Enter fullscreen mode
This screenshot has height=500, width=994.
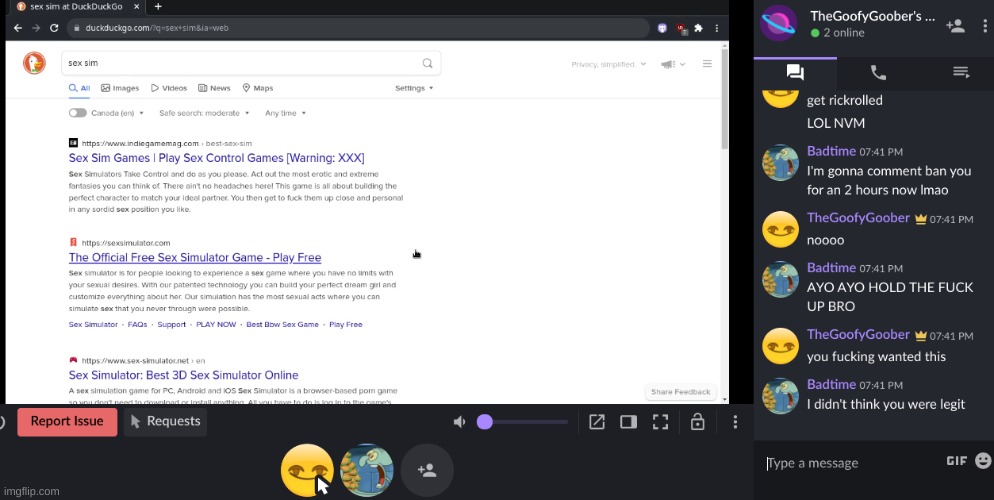pos(661,421)
